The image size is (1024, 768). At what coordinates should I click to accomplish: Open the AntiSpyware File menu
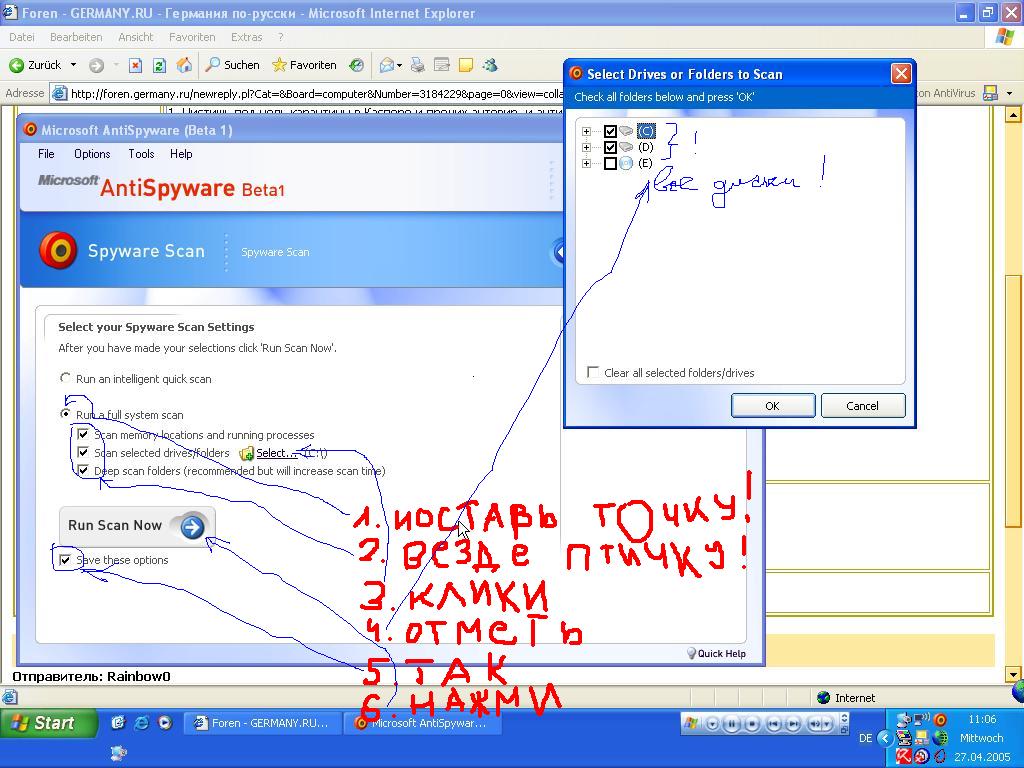click(46, 154)
